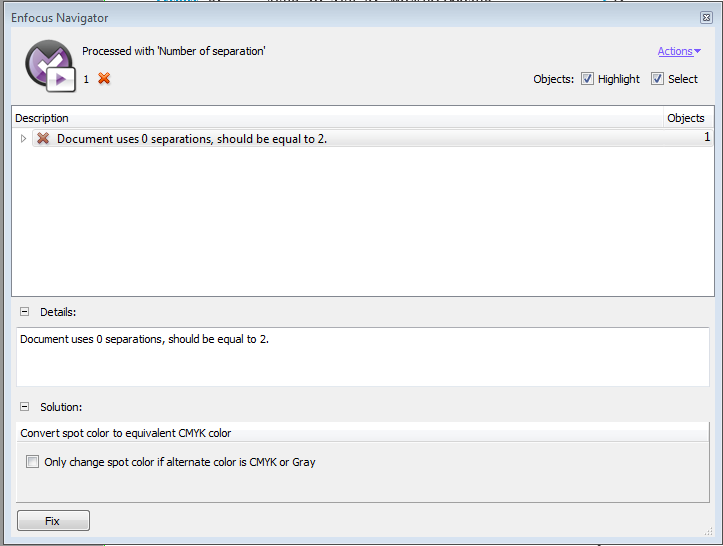723x546 pixels.
Task: Collapse the Details section
Action: (x=24, y=312)
